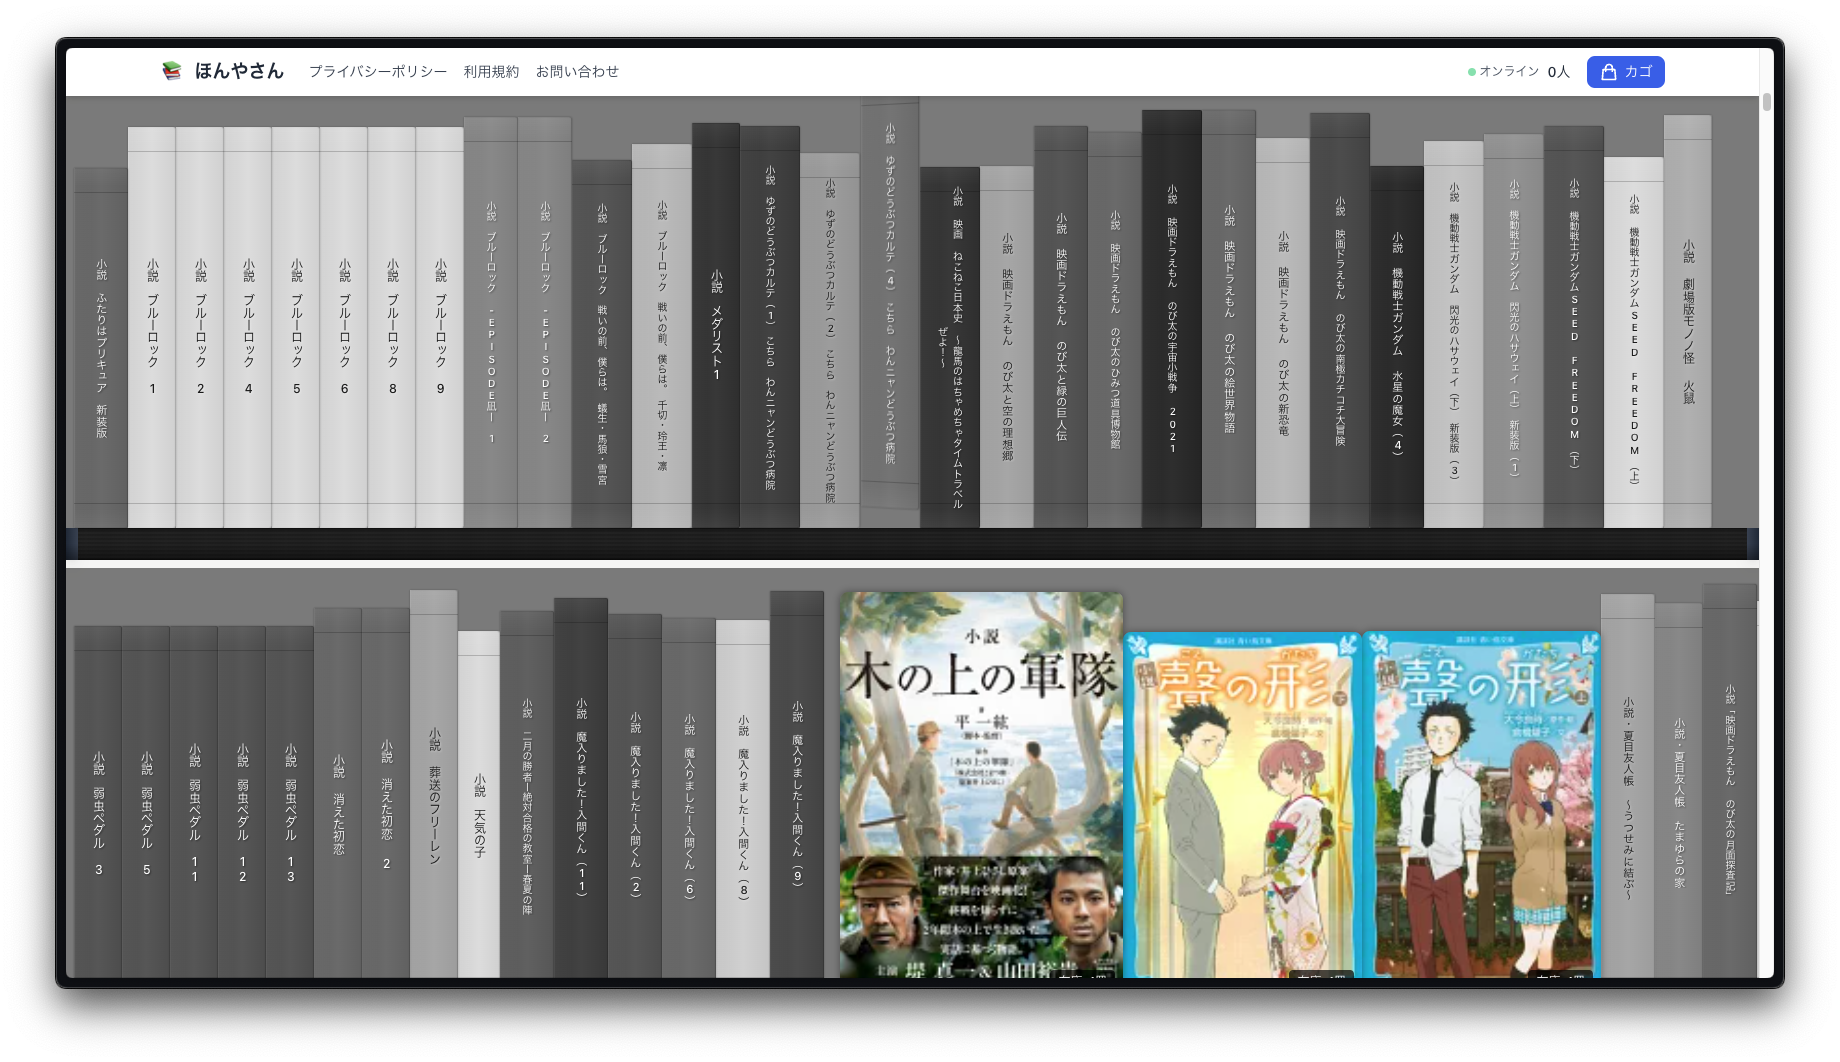Select the 水星の魔女 (4) book spine
The width and height of the screenshot is (1840, 1062).
1397,347
